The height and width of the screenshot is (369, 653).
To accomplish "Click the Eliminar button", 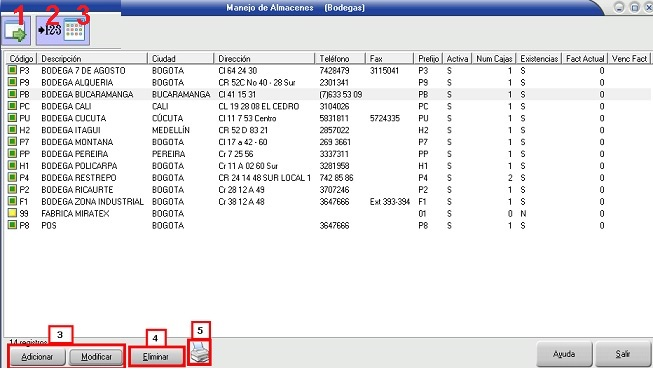I will point(156,357).
